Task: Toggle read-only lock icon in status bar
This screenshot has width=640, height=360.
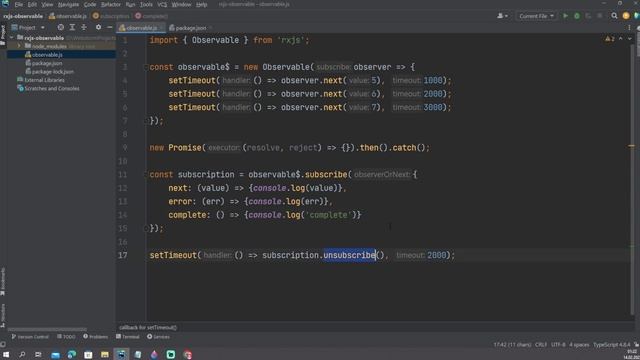Action: click(x=636, y=344)
